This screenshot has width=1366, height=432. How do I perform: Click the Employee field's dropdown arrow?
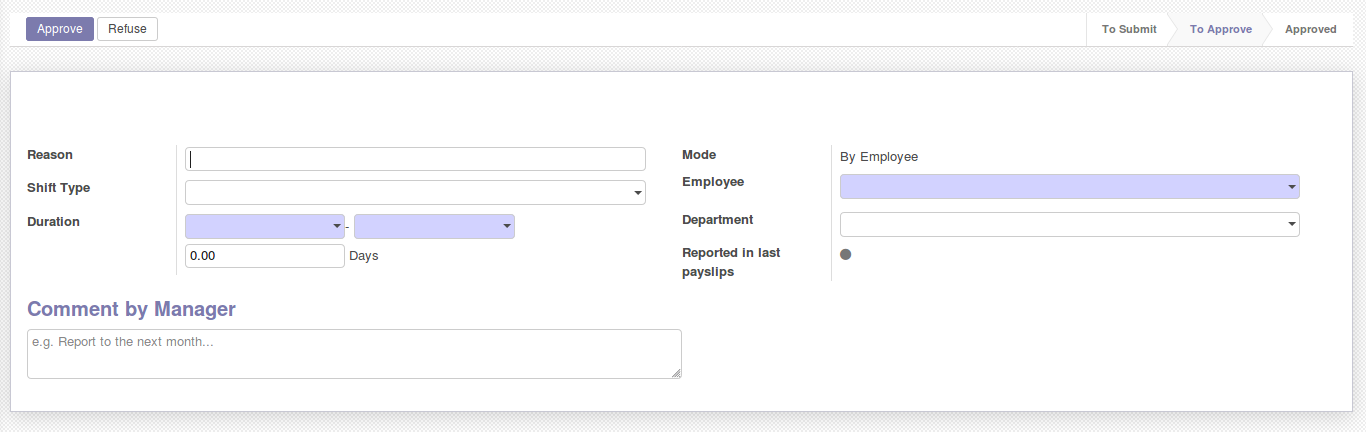(x=1292, y=187)
